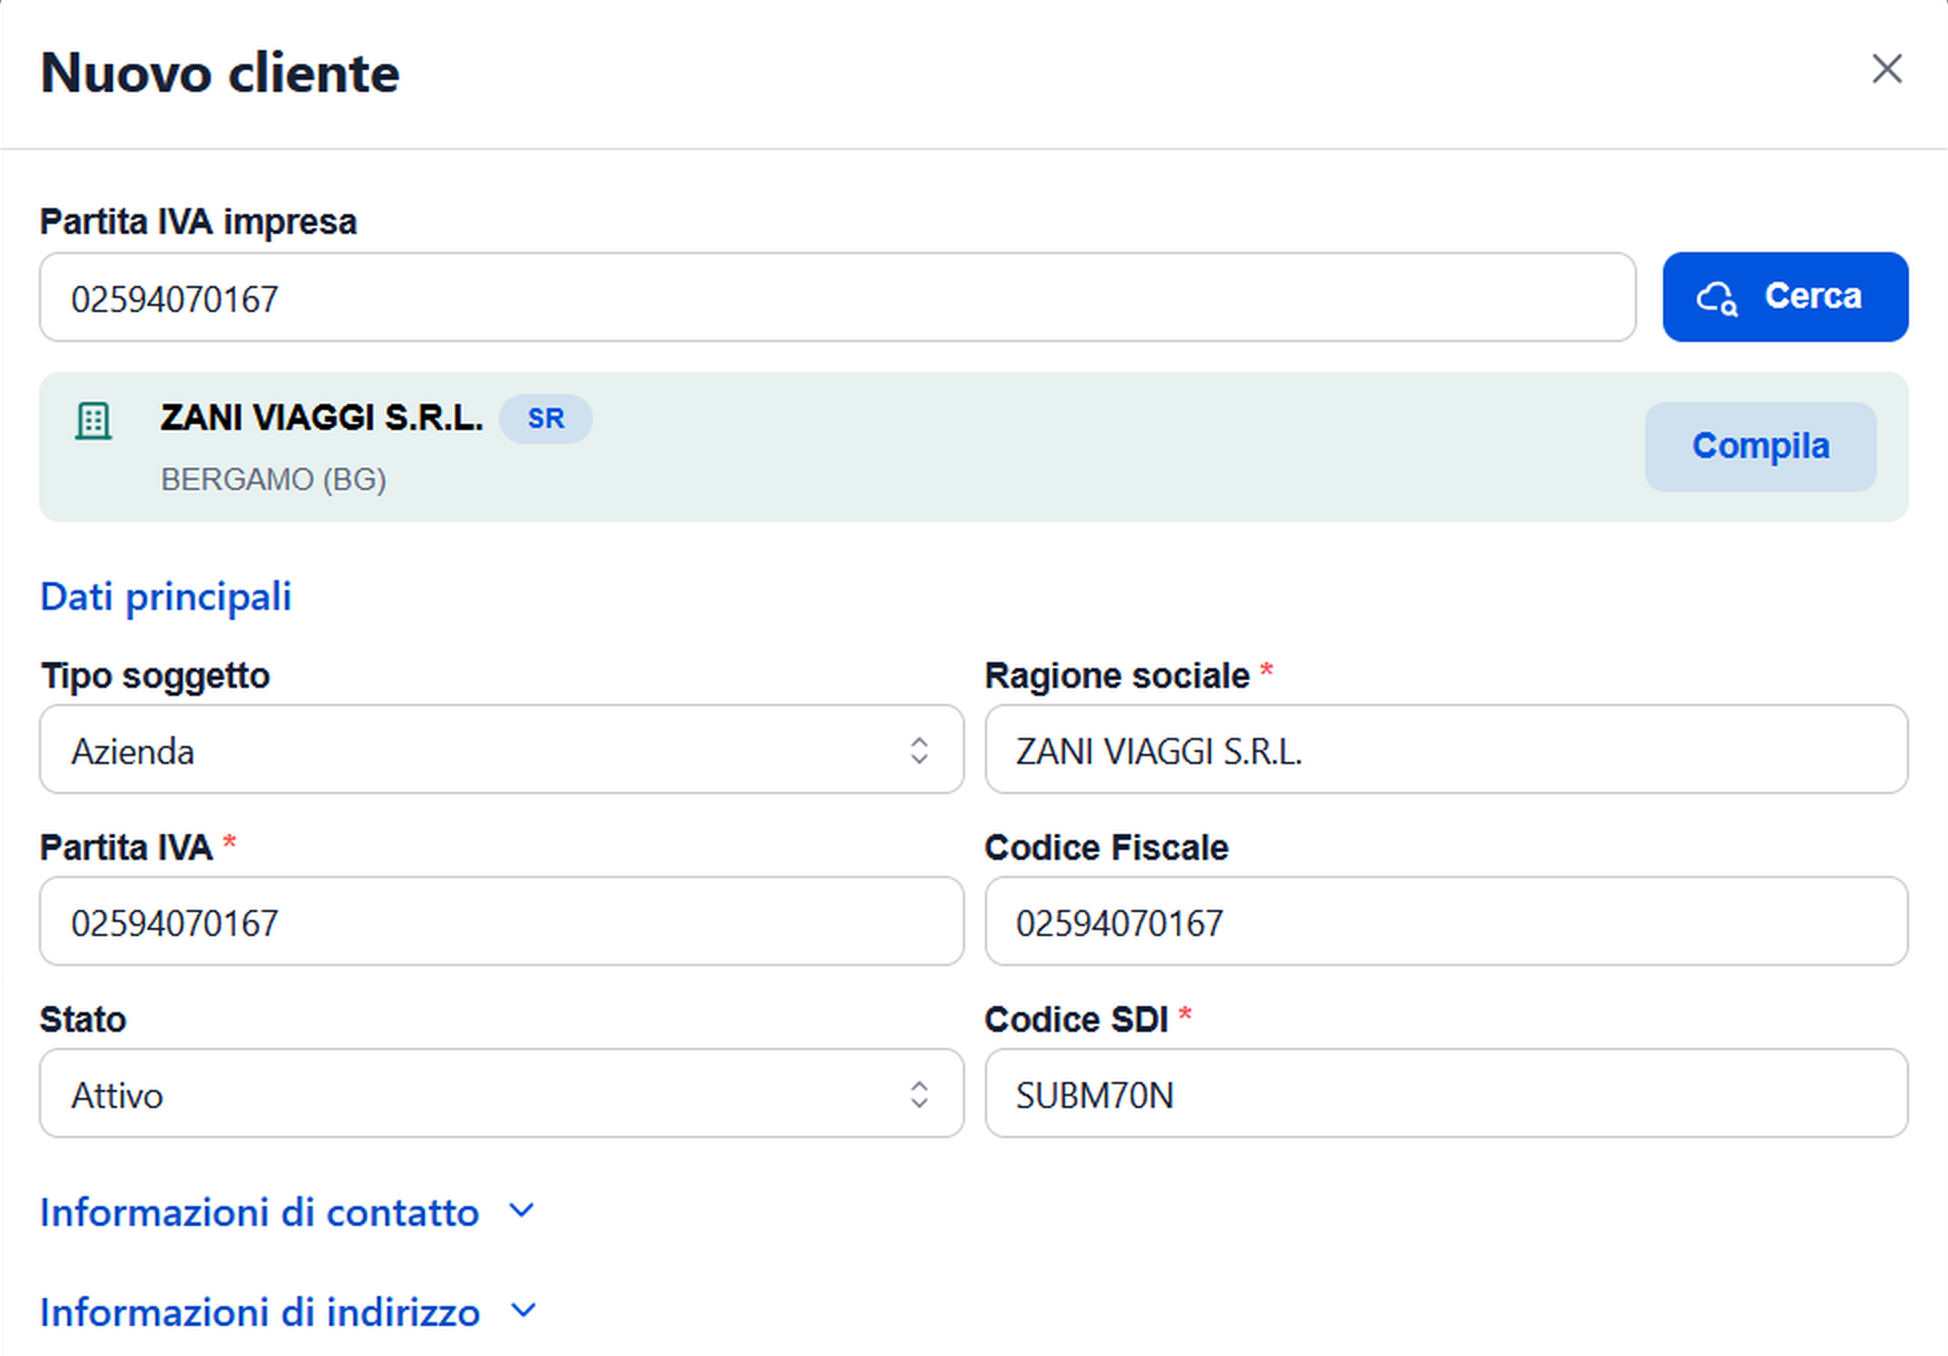Viewport: 1948px width, 1356px height.
Task: Click the Codice SDI input field
Action: tap(1446, 1093)
